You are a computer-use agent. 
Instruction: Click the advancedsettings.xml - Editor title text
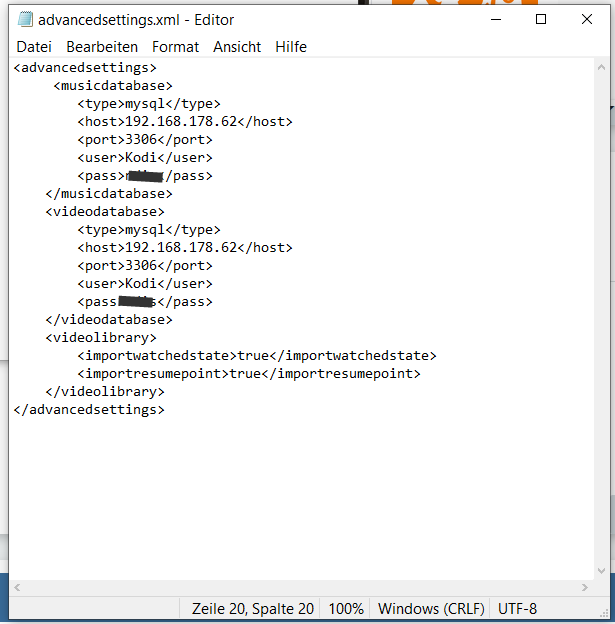(136, 20)
